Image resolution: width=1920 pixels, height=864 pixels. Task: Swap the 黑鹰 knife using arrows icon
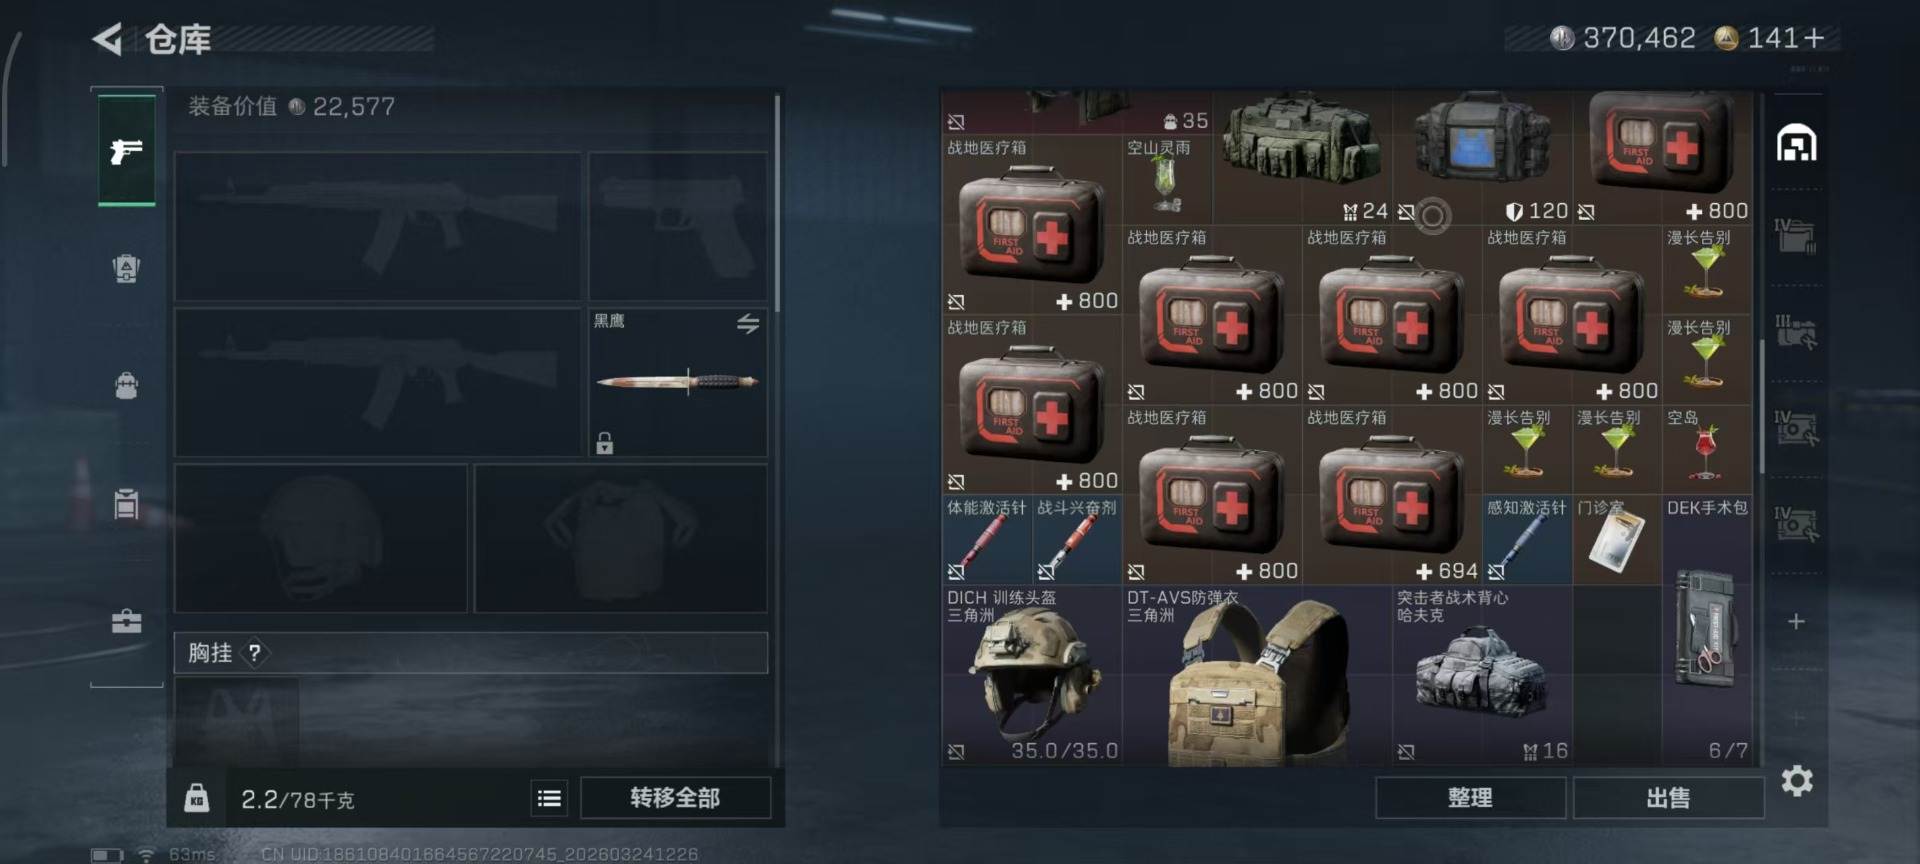(748, 324)
